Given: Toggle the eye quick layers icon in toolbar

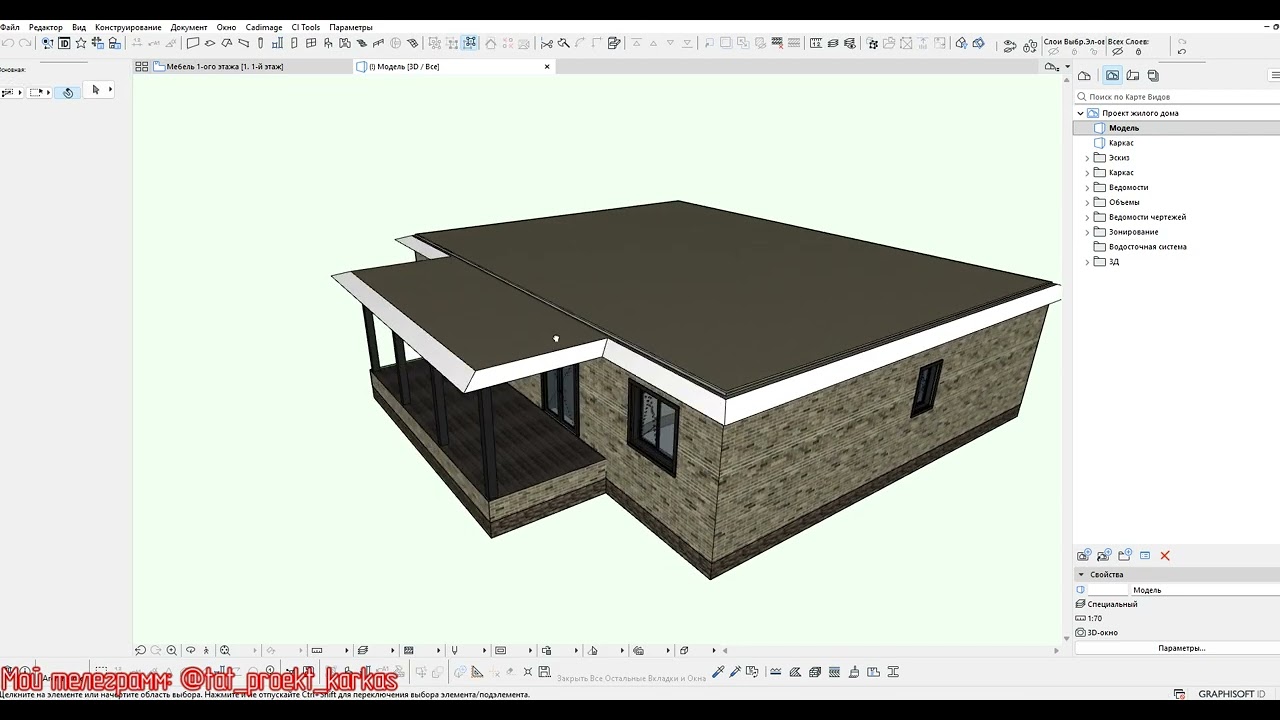Looking at the screenshot, I should (x=1010, y=45).
